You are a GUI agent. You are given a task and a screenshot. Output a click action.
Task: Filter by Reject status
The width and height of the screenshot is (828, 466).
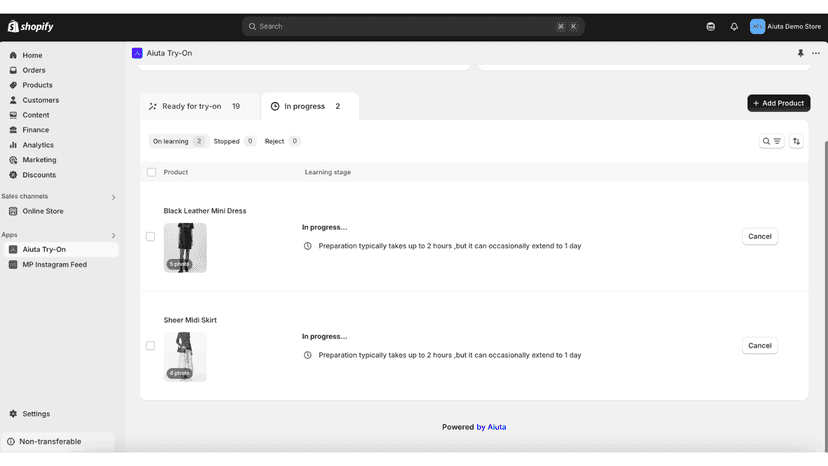(x=283, y=141)
